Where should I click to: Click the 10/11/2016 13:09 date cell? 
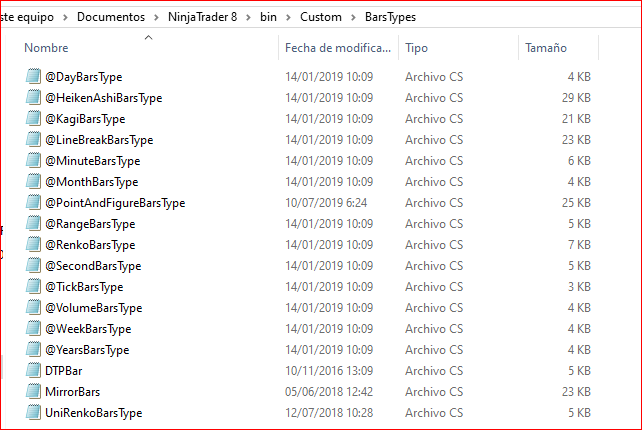(329, 371)
